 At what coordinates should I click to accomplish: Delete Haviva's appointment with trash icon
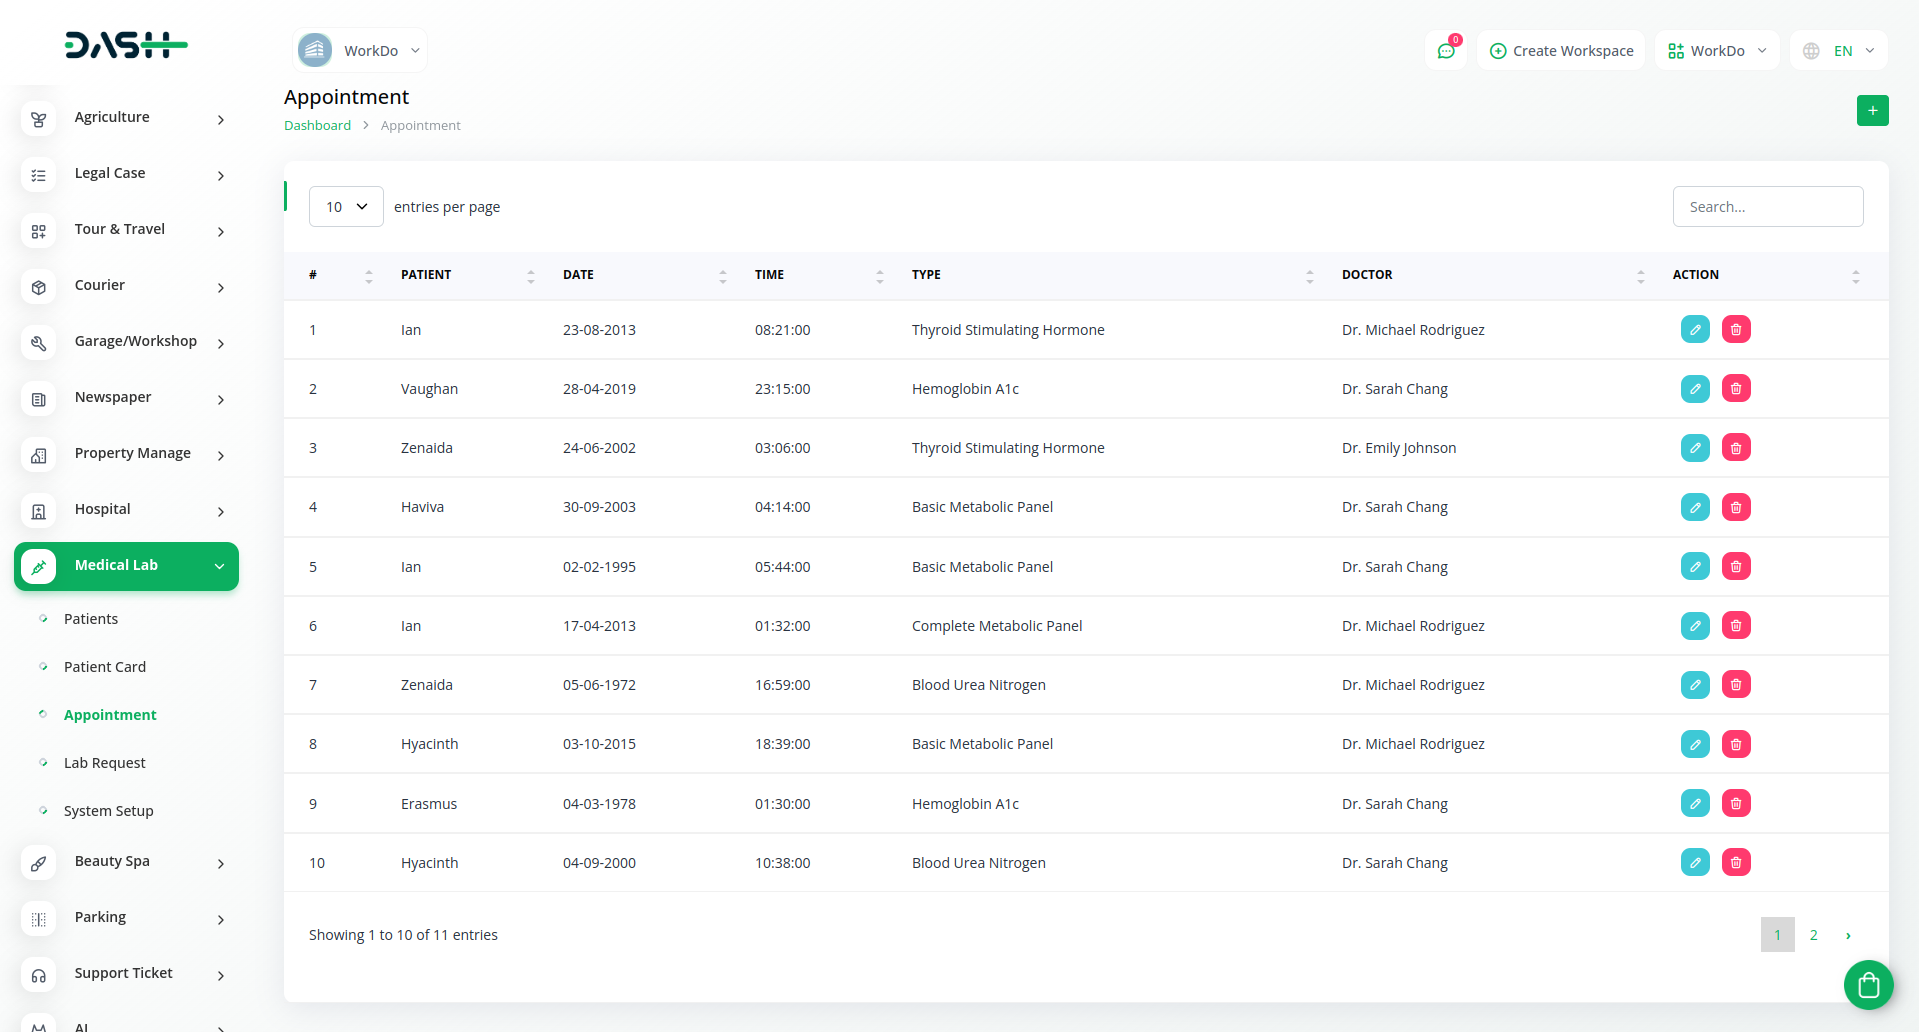1736,508
